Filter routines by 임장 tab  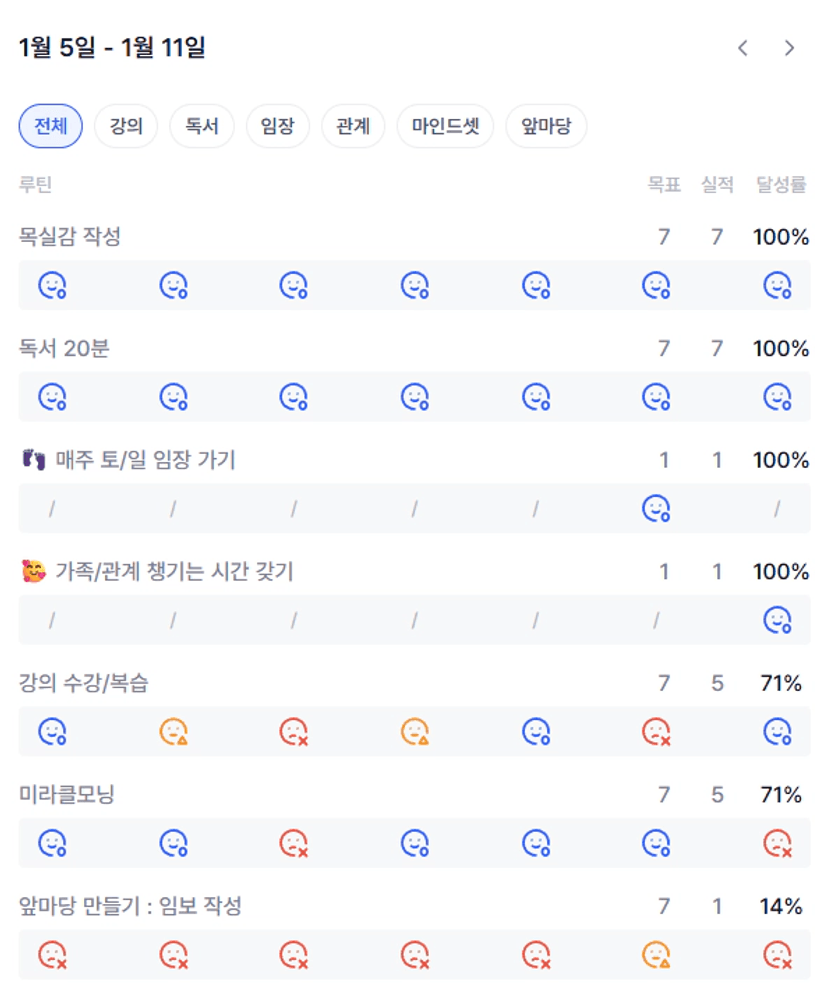[x=277, y=127]
